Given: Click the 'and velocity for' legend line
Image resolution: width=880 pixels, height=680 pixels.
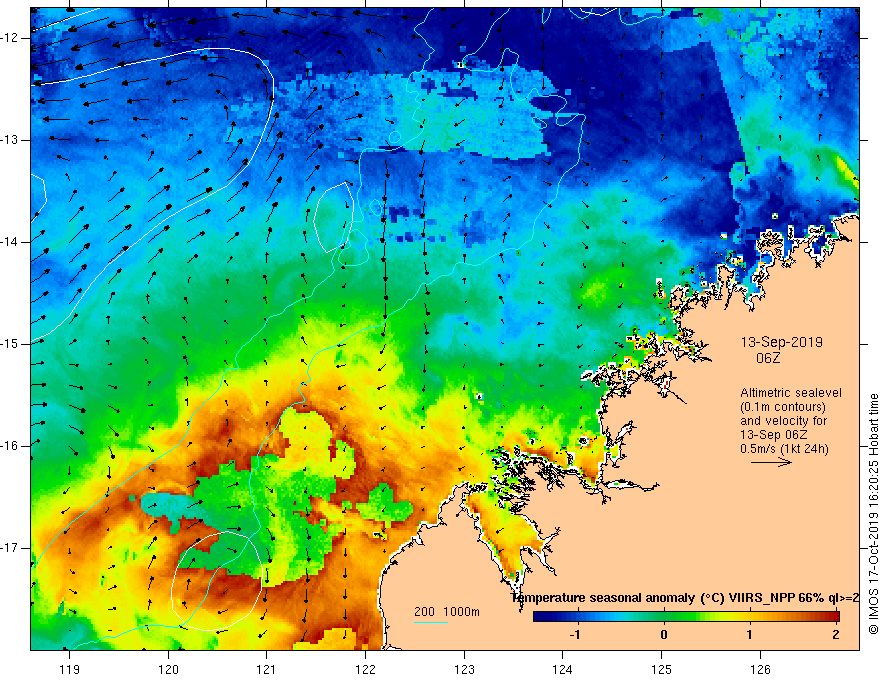Looking at the screenshot, I should tap(783, 421).
